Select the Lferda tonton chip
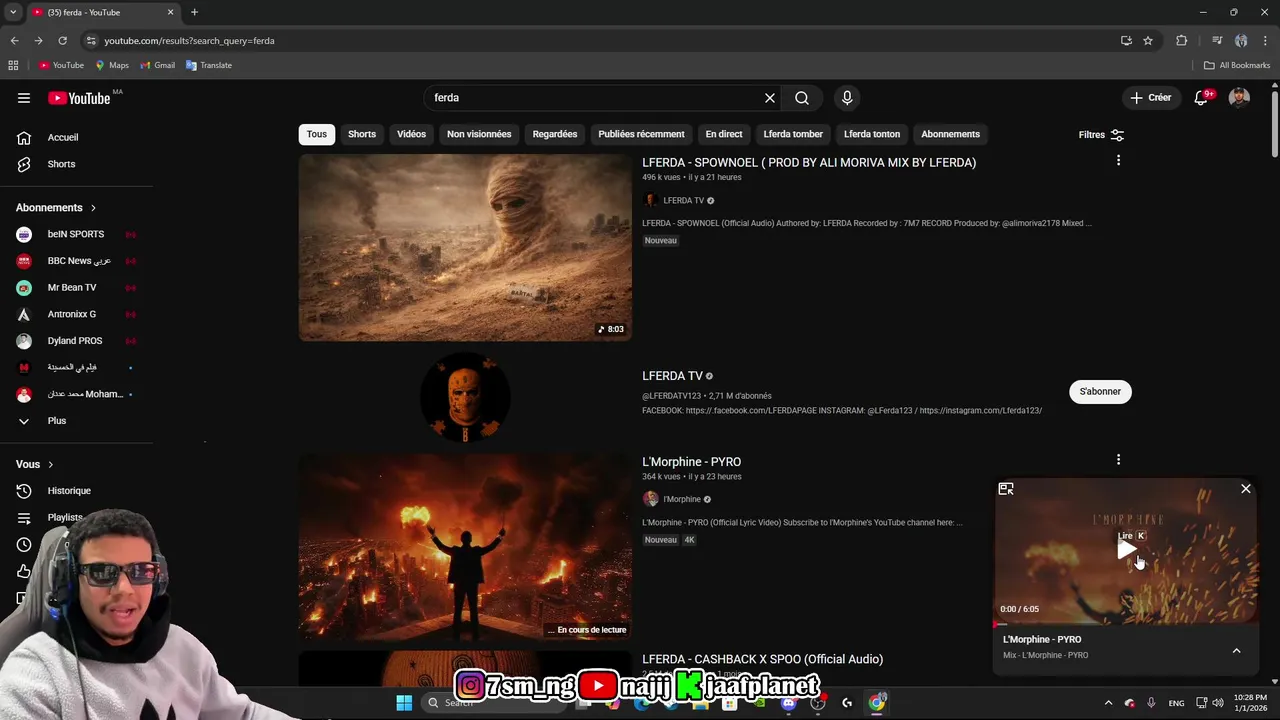 pyautogui.click(x=872, y=134)
